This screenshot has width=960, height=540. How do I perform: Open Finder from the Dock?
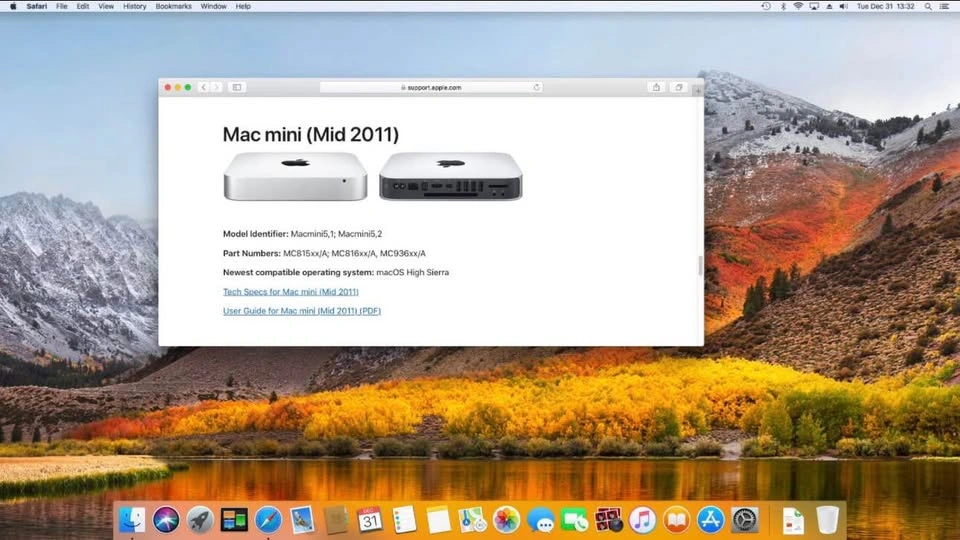pos(132,520)
